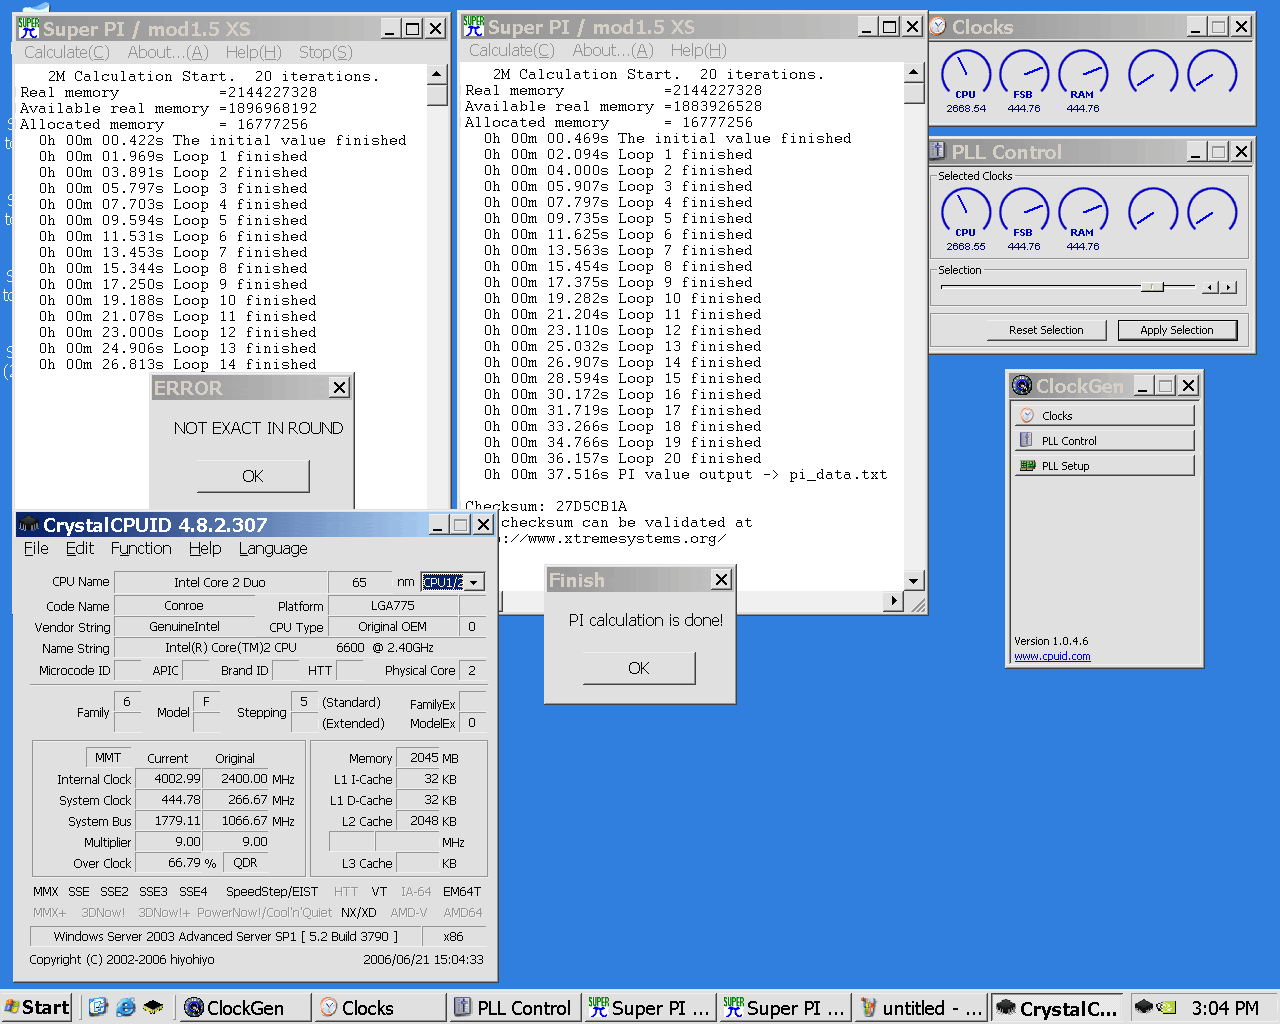Click the CPU gauge in the Clocks window

click(x=965, y=75)
